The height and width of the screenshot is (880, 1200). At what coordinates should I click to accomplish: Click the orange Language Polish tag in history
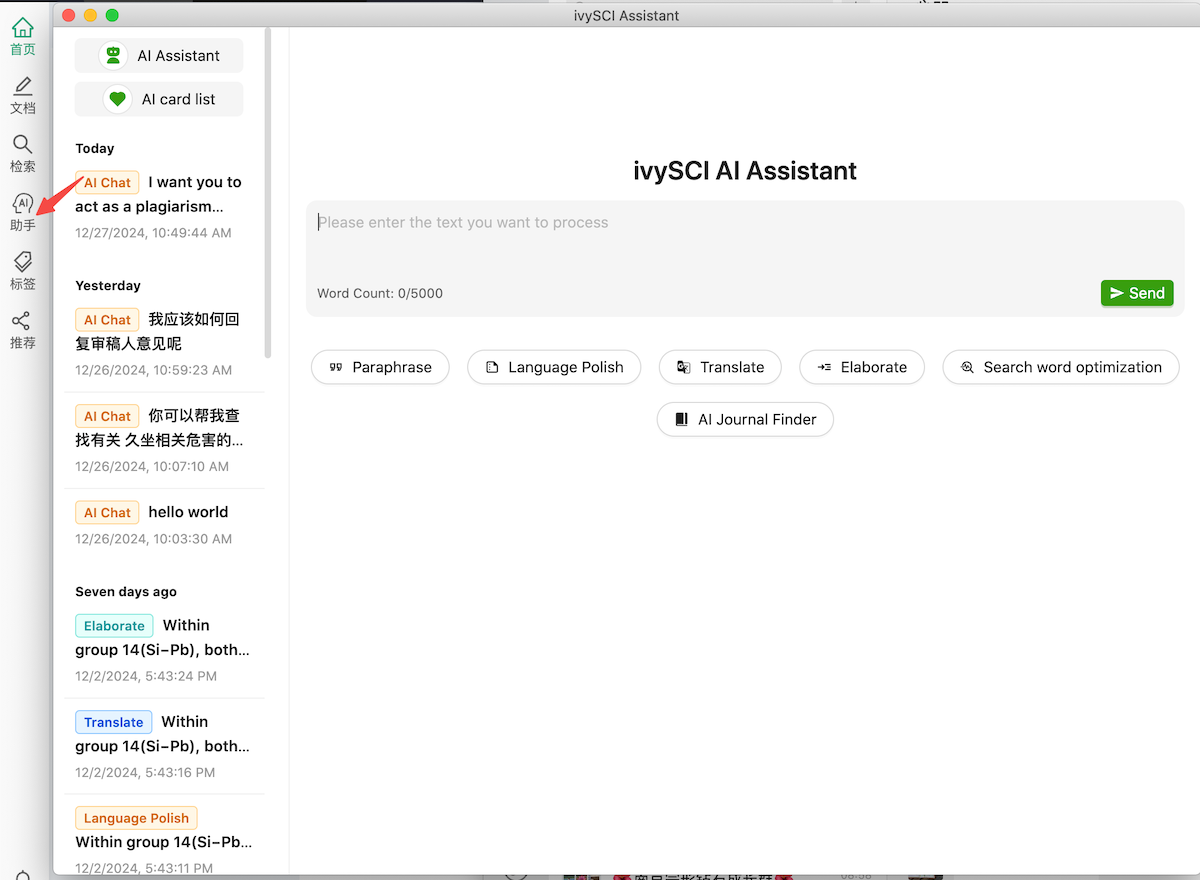point(136,818)
